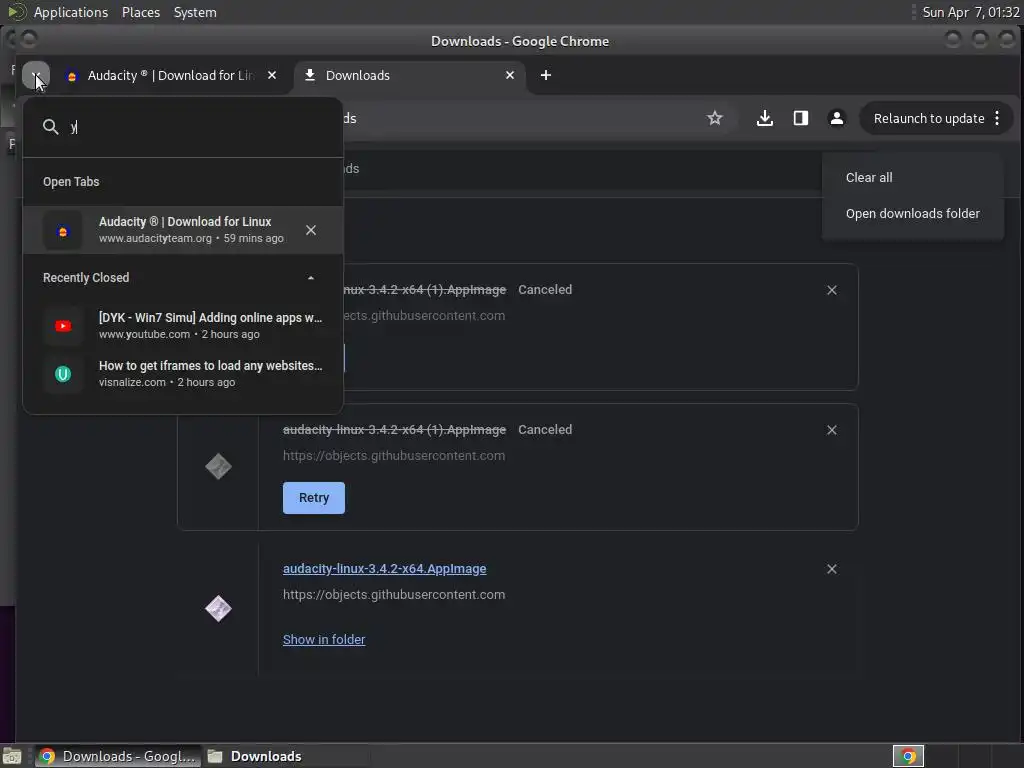The height and width of the screenshot is (768, 1024).
Task: Choose Open downloads folder
Action: 912,214
